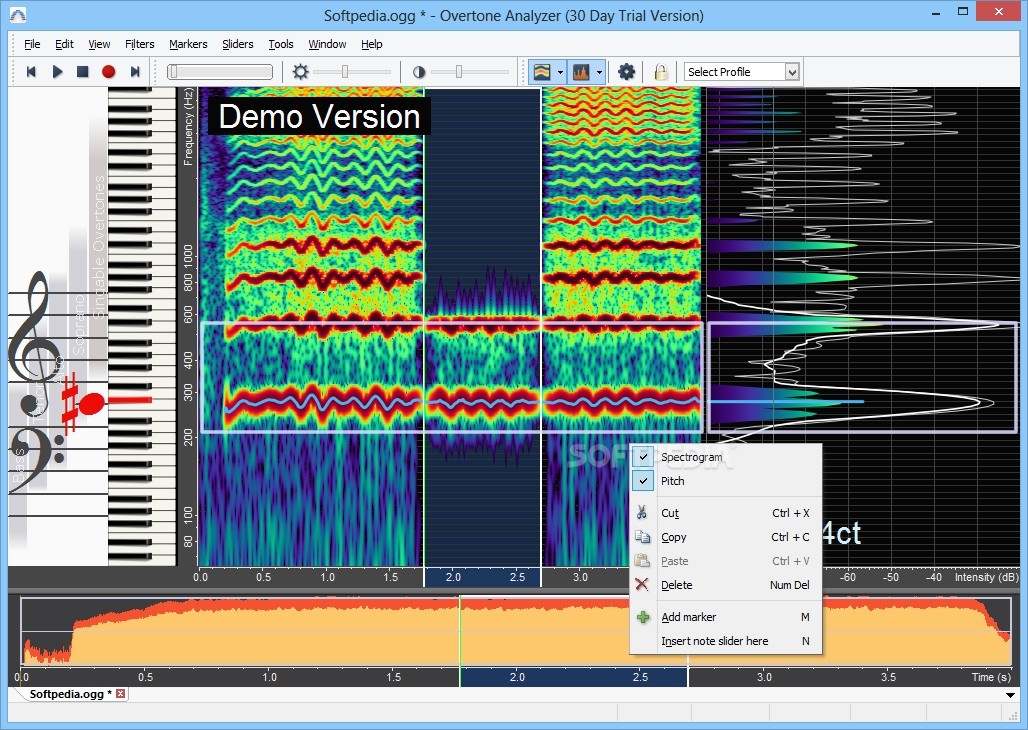Open the Help menu
Viewport: 1028px width, 730px height.
click(372, 44)
